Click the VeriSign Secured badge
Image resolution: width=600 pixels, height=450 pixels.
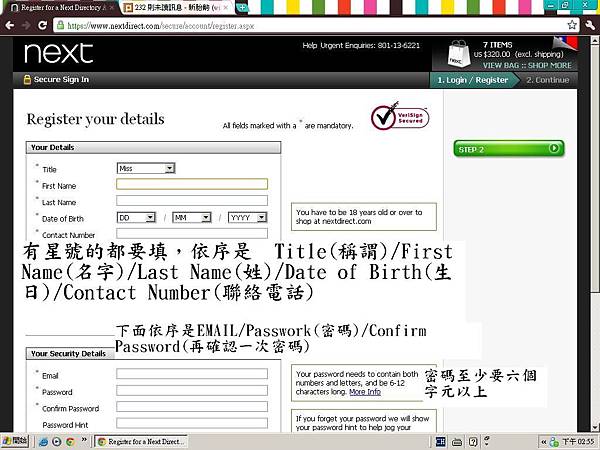pyautogui.click(x=400, y=116)
